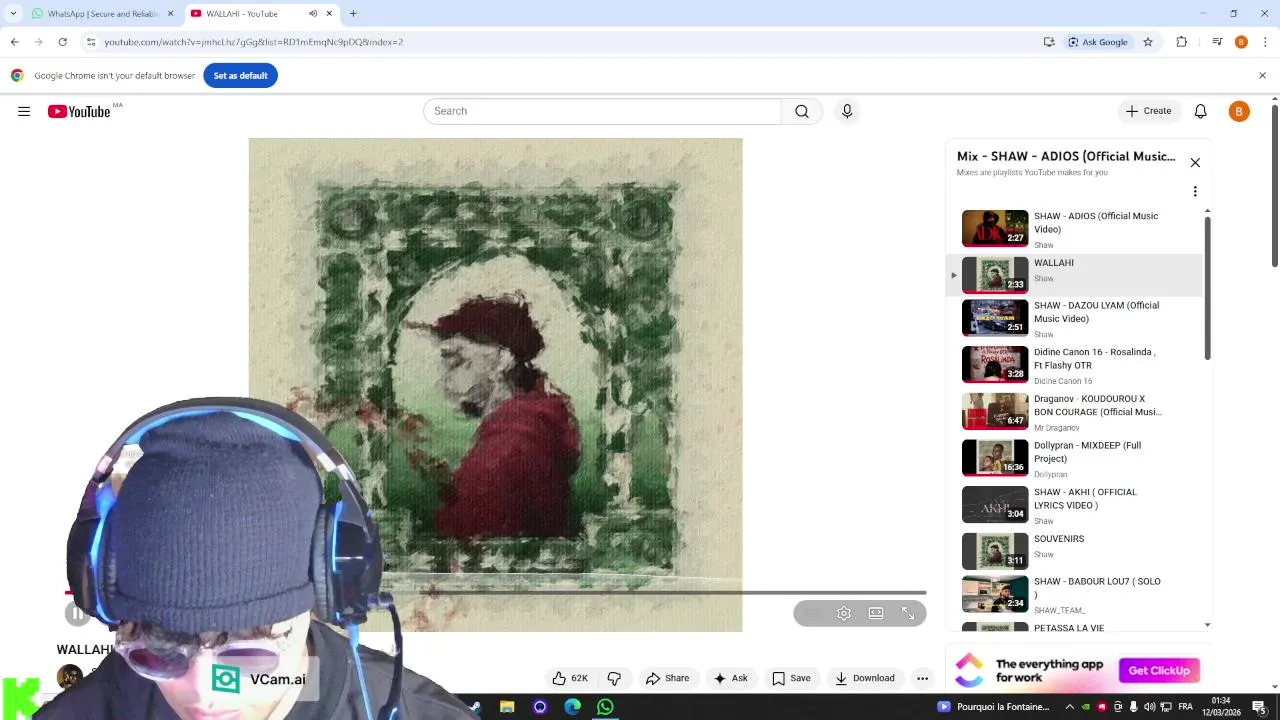Play Dollypran - MIXDEEP Full Project

[x=1075, y=458]
